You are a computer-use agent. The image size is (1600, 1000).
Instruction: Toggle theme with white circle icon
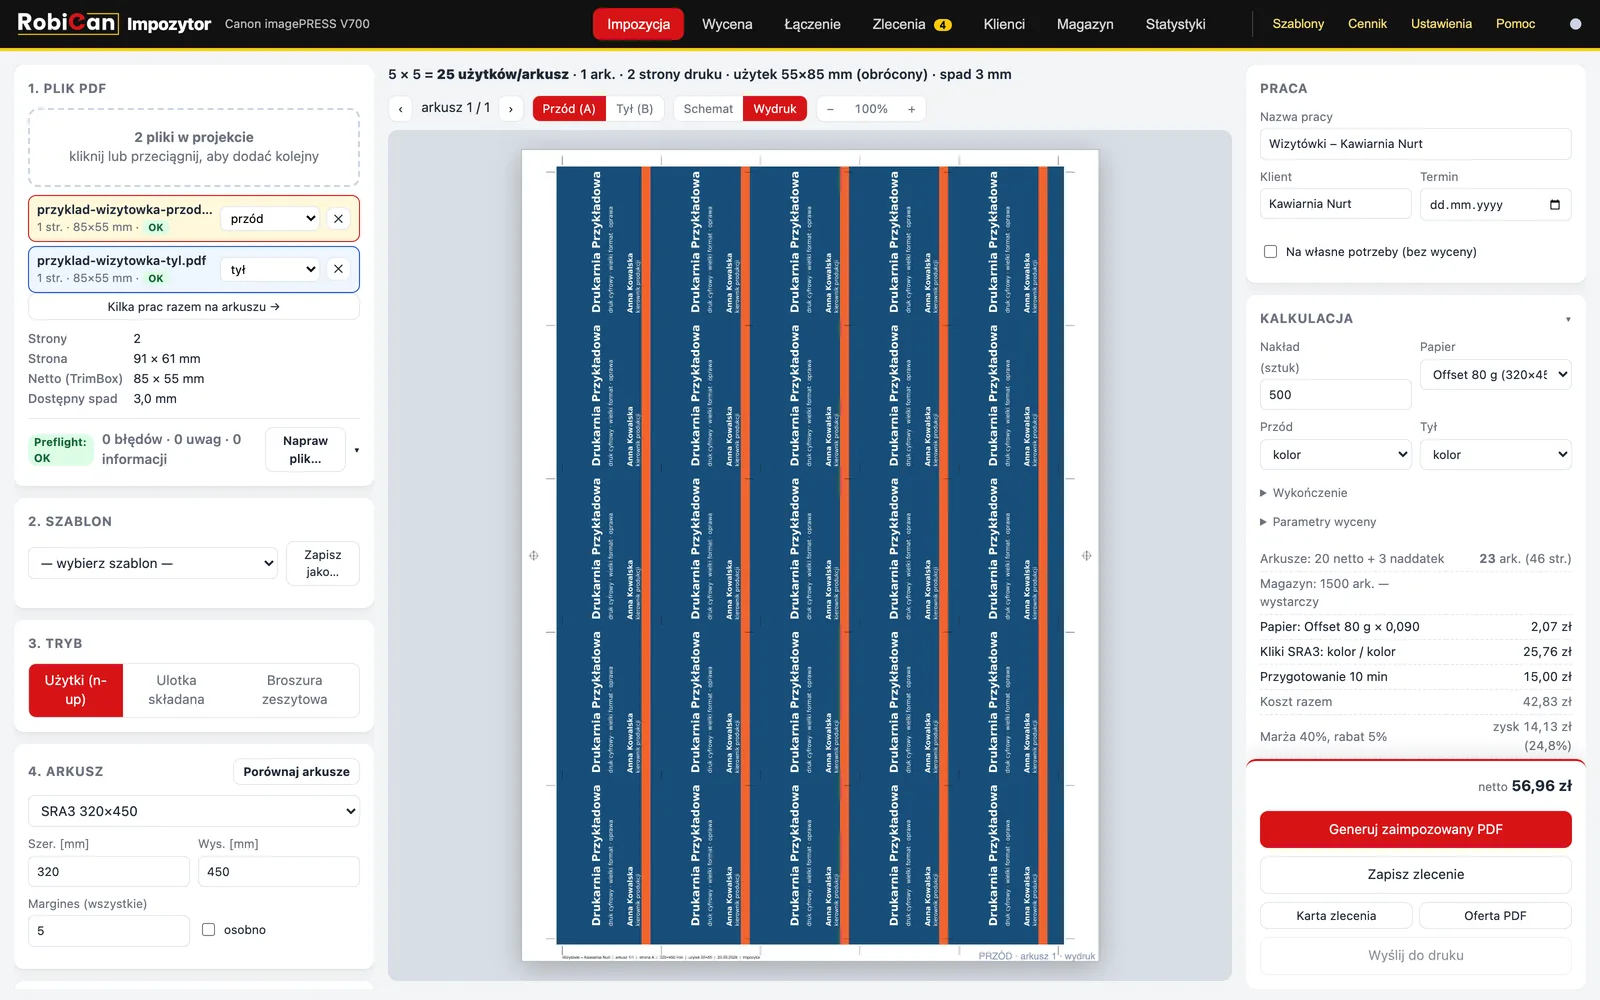pyautogui.click(x=1576, y=24)
